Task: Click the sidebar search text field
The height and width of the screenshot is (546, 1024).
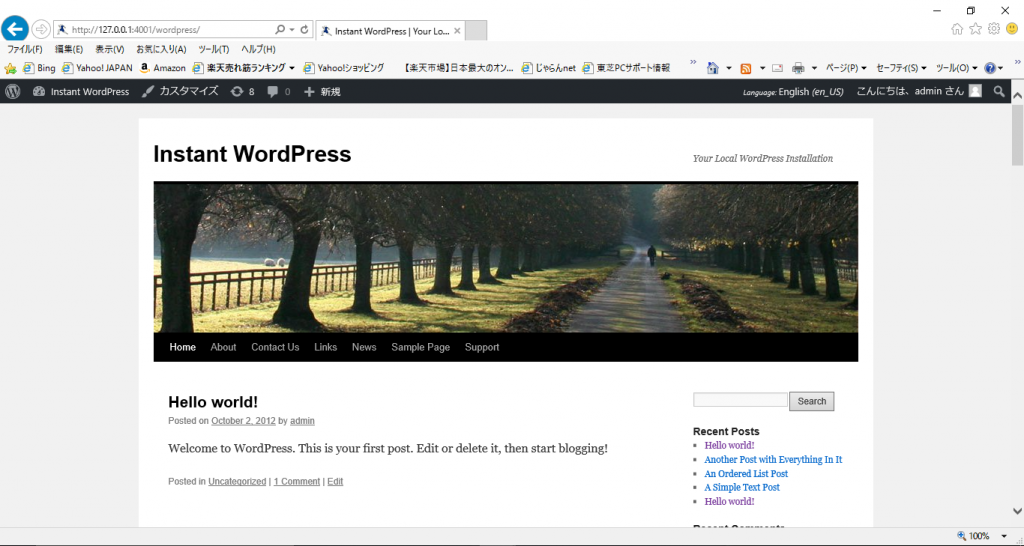Action: [740, 400]
